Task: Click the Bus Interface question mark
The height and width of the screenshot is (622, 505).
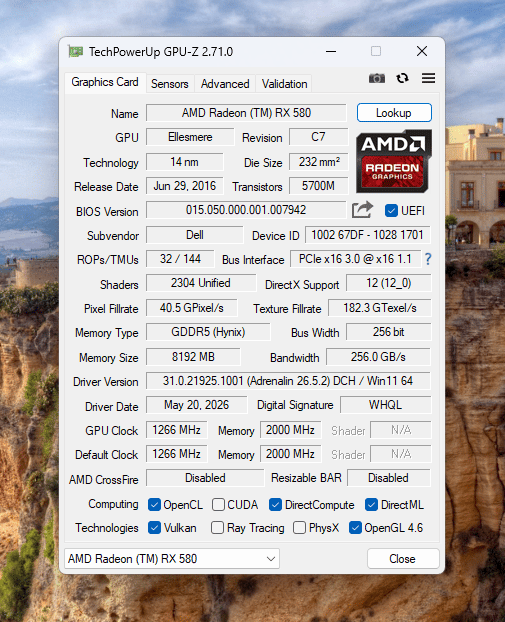Action: coord(428,259)
